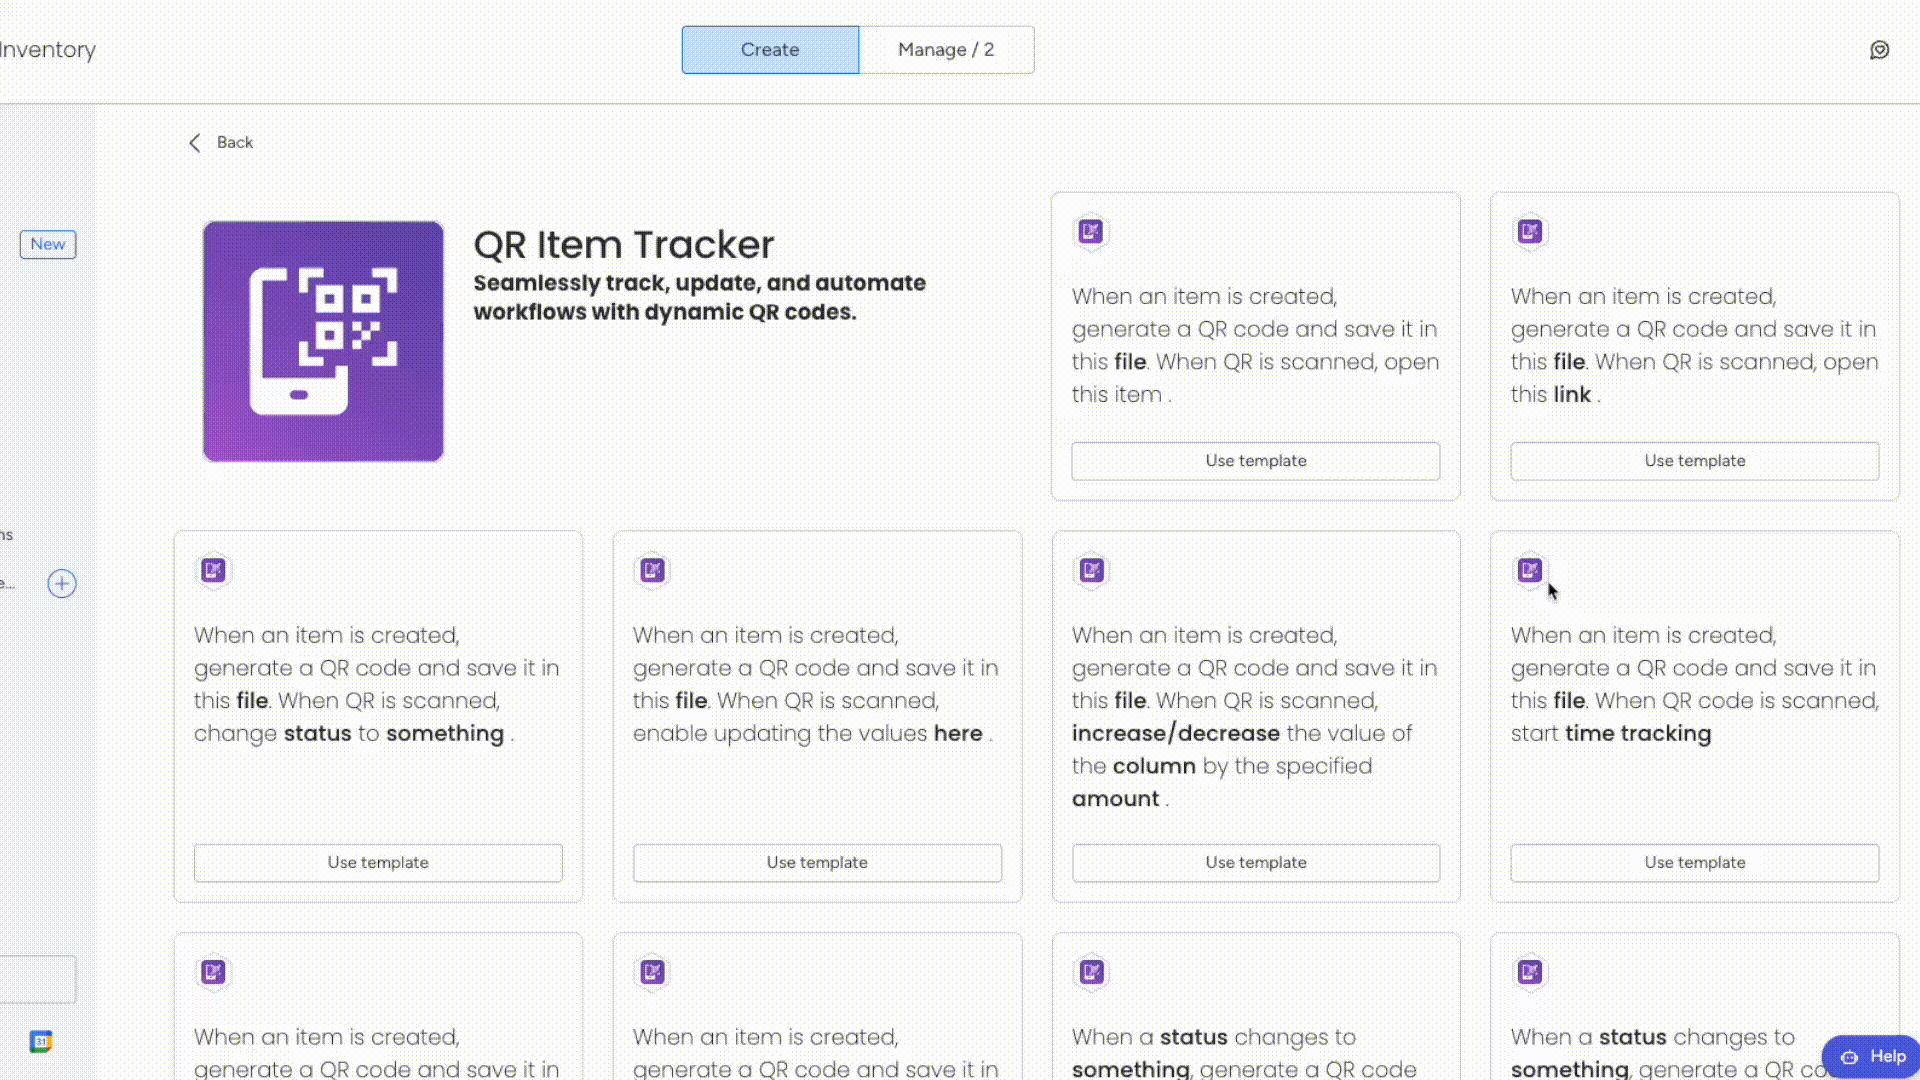
Task: Click bold 'amount' in increase/decrease recipe
Action: point(1116,799)
